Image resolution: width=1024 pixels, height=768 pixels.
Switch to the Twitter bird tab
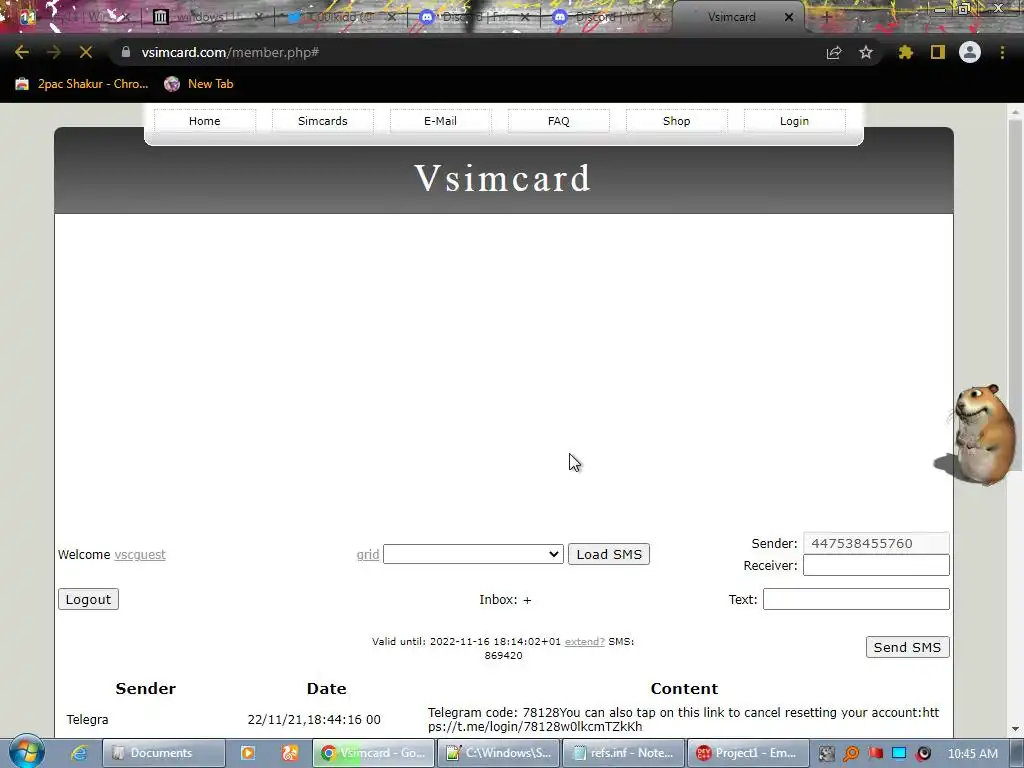pos(340,17)
